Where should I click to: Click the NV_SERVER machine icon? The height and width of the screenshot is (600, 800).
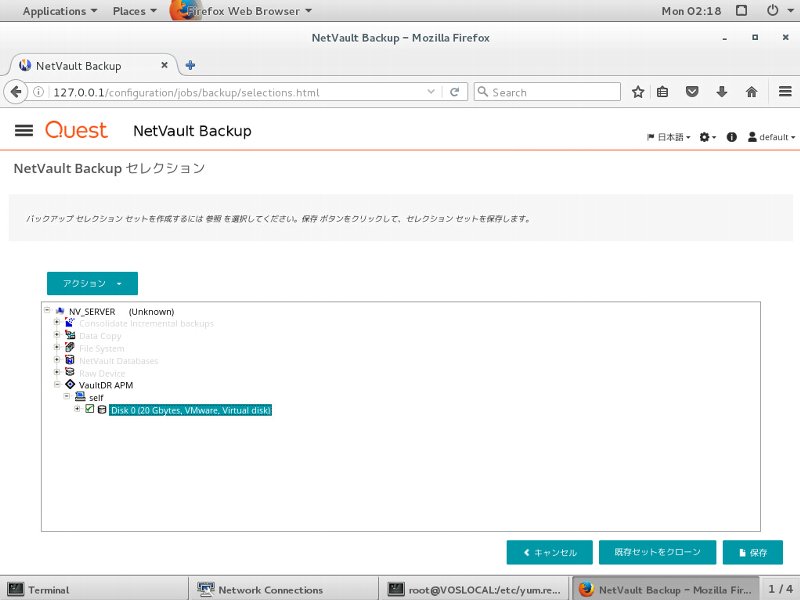click(x=60, y=311)
